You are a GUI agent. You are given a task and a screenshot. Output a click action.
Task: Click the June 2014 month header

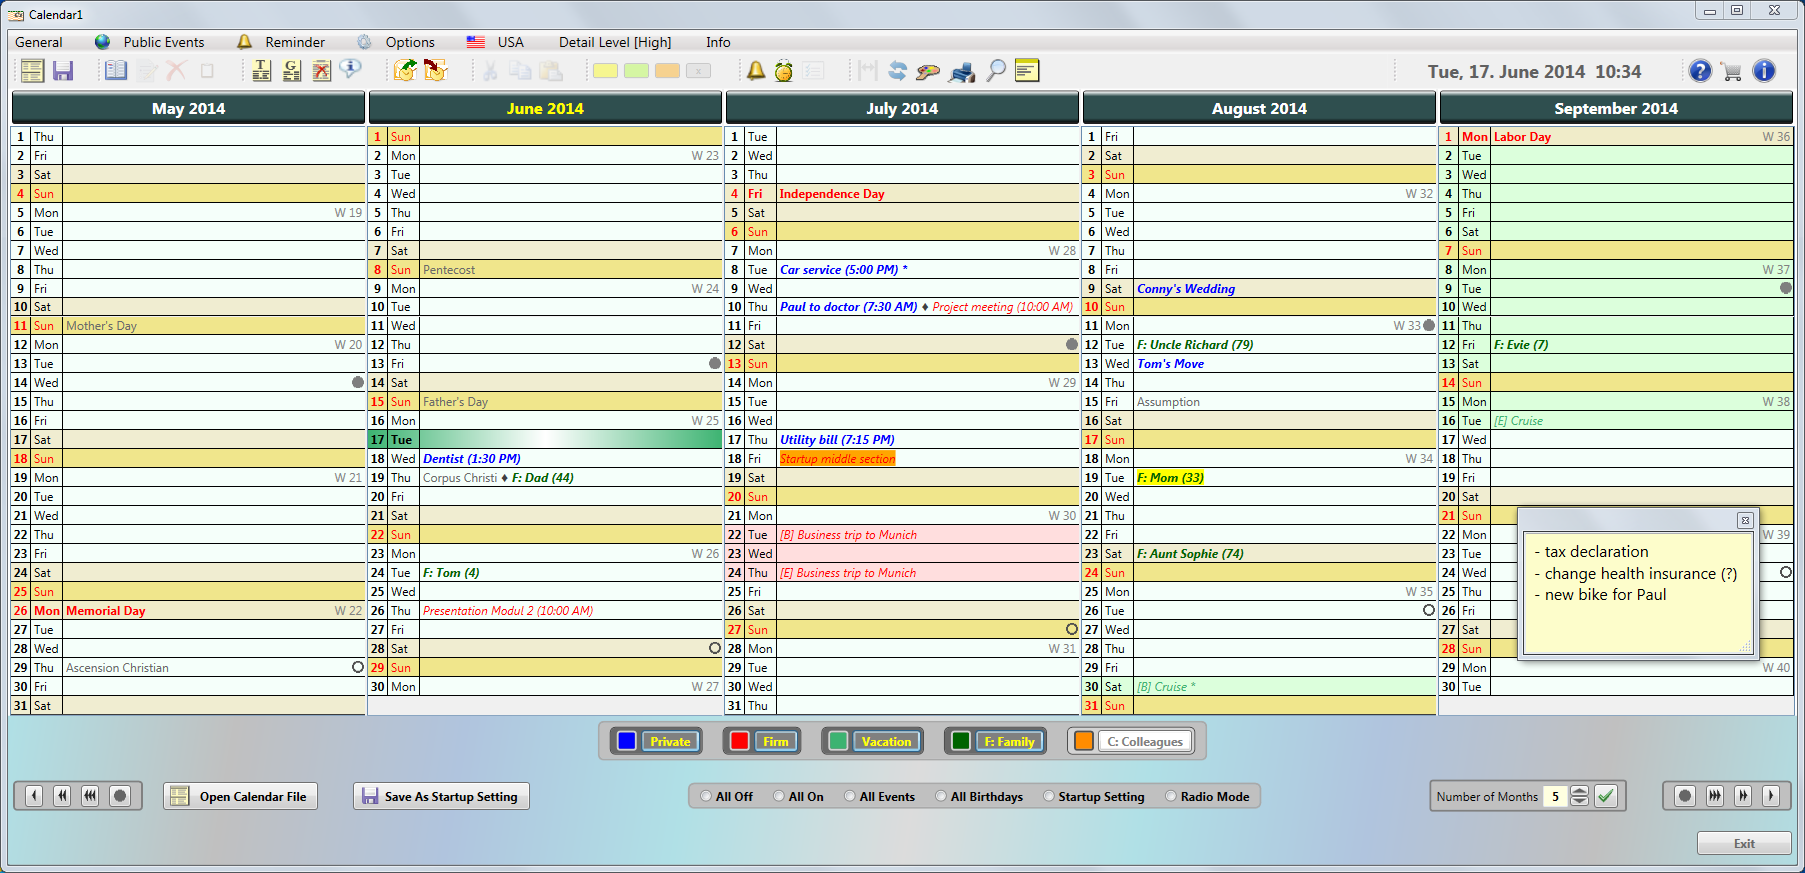click(545, 108)
